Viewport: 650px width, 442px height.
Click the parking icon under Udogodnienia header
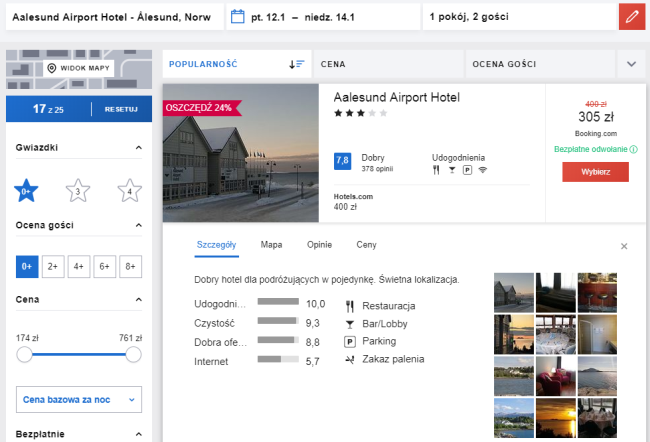(x=467, y=170)
